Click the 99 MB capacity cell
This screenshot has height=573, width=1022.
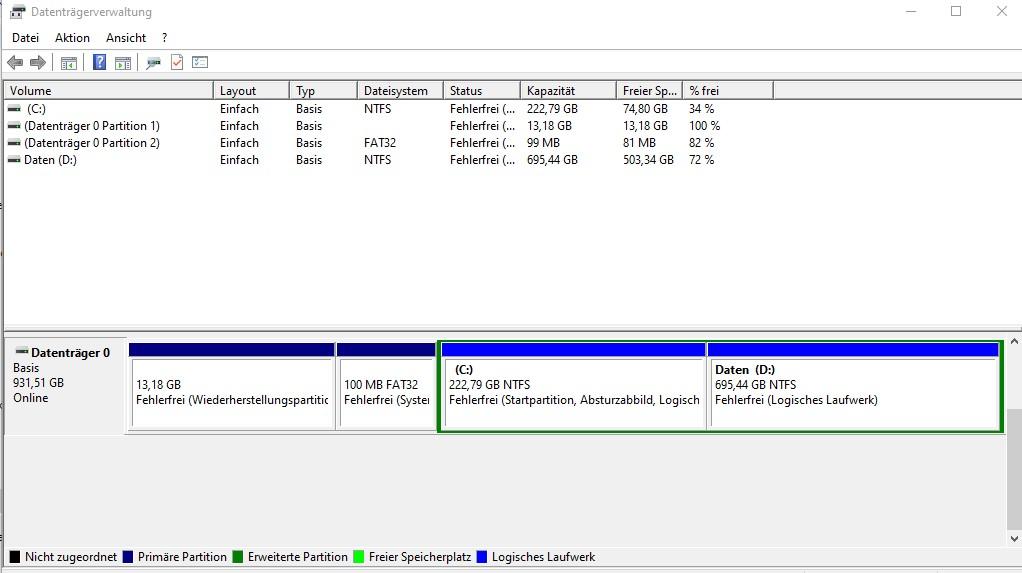coord(543,143)
